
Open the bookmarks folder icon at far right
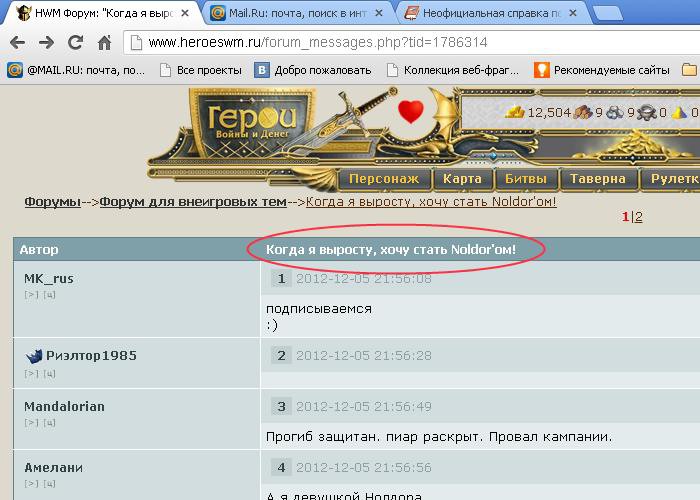690,70
